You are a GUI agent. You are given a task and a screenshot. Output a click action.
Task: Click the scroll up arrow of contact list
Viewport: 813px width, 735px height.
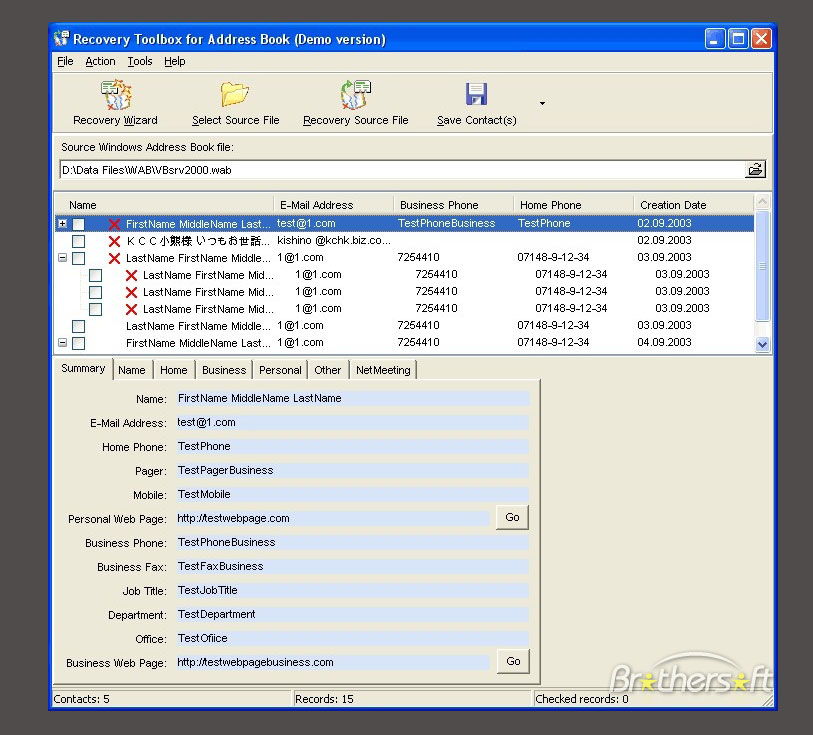click(762, 202)
